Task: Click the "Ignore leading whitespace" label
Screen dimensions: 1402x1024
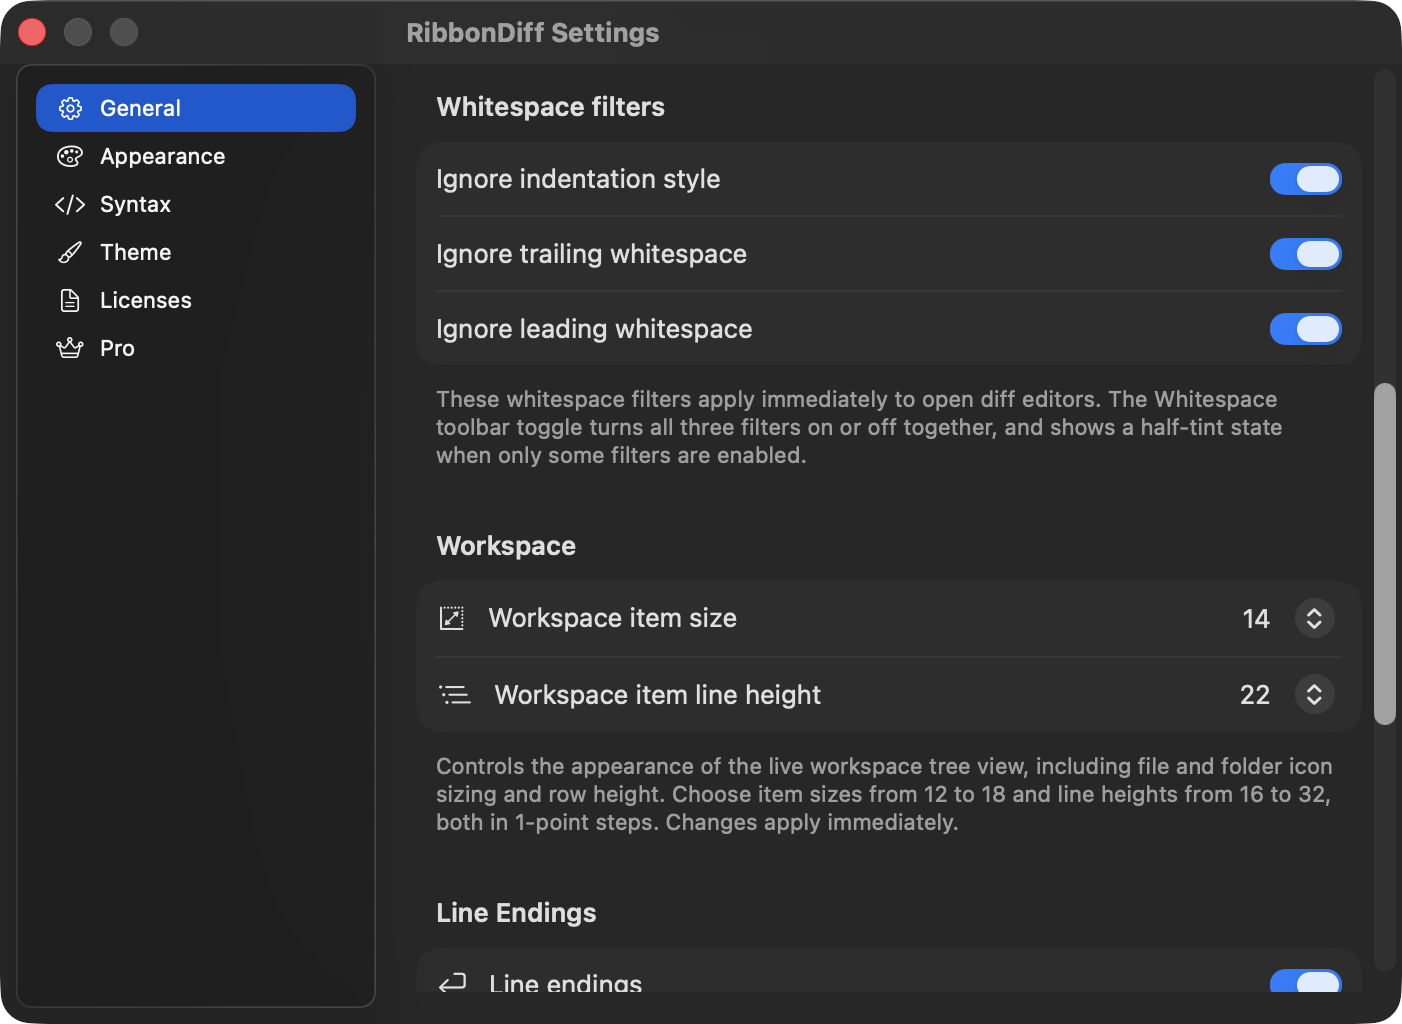Action: (594, 329)
